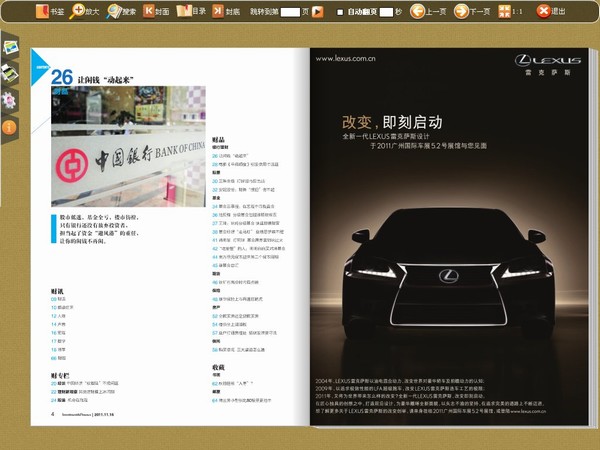Screen dimensions: 600x450
Task: Open the 书签 bookmark tool
Action: (50, 11)
